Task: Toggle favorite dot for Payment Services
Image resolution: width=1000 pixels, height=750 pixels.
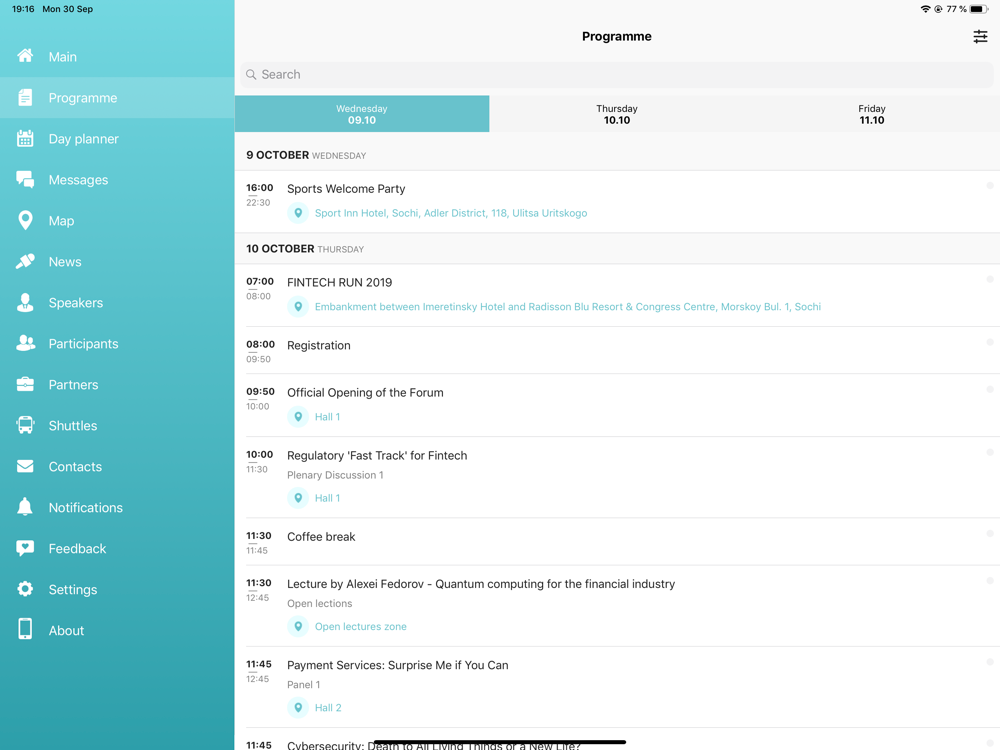Action: (x=990, y=662)
